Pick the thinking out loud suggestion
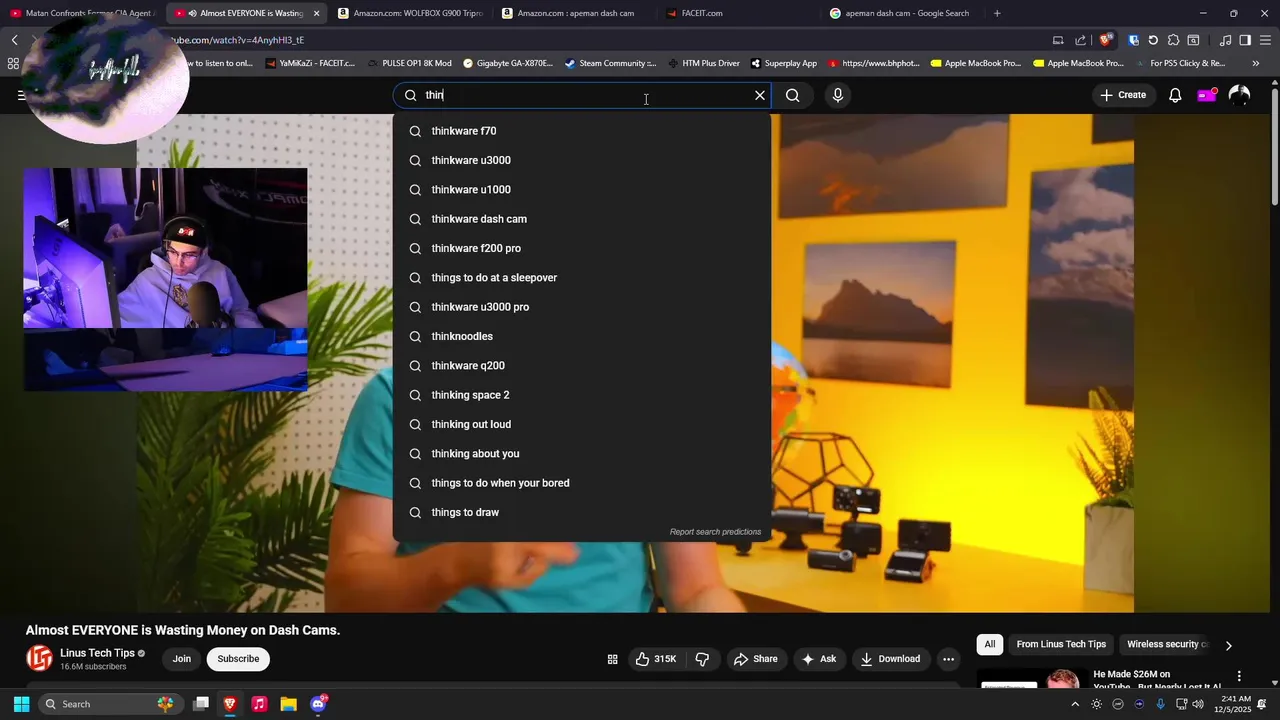This screenshot has width=1280, height=720. tap(582, 424)
